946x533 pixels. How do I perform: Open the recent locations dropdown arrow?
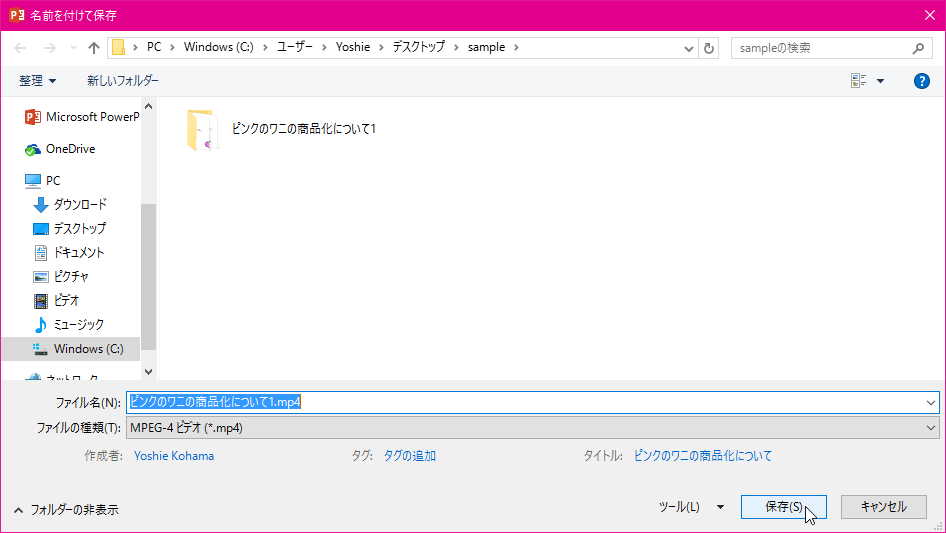73,48
